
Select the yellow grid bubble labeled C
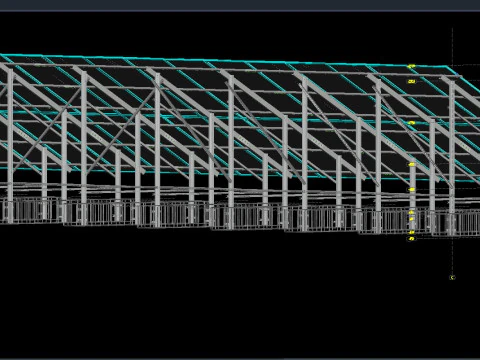(452, 277)
